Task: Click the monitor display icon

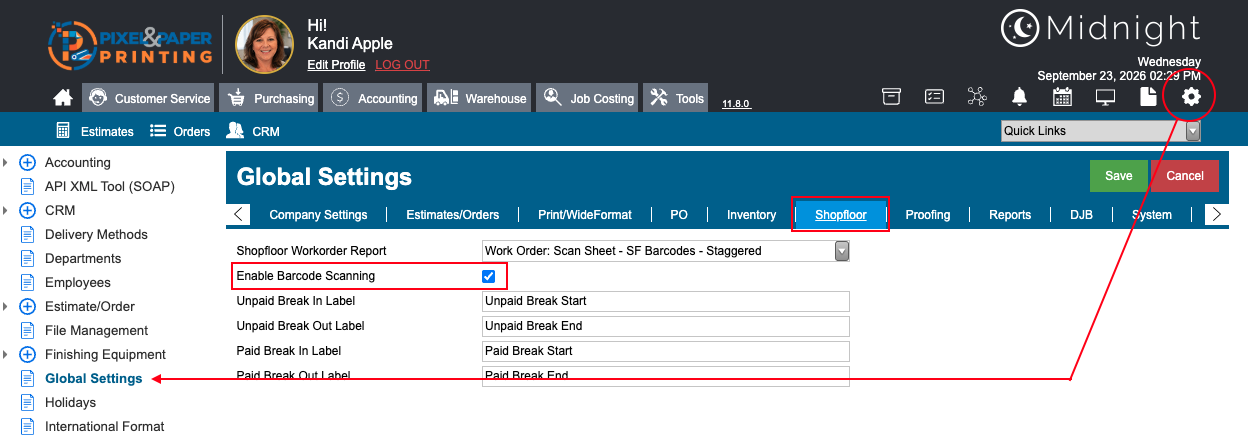Action: pos(1105,97)
